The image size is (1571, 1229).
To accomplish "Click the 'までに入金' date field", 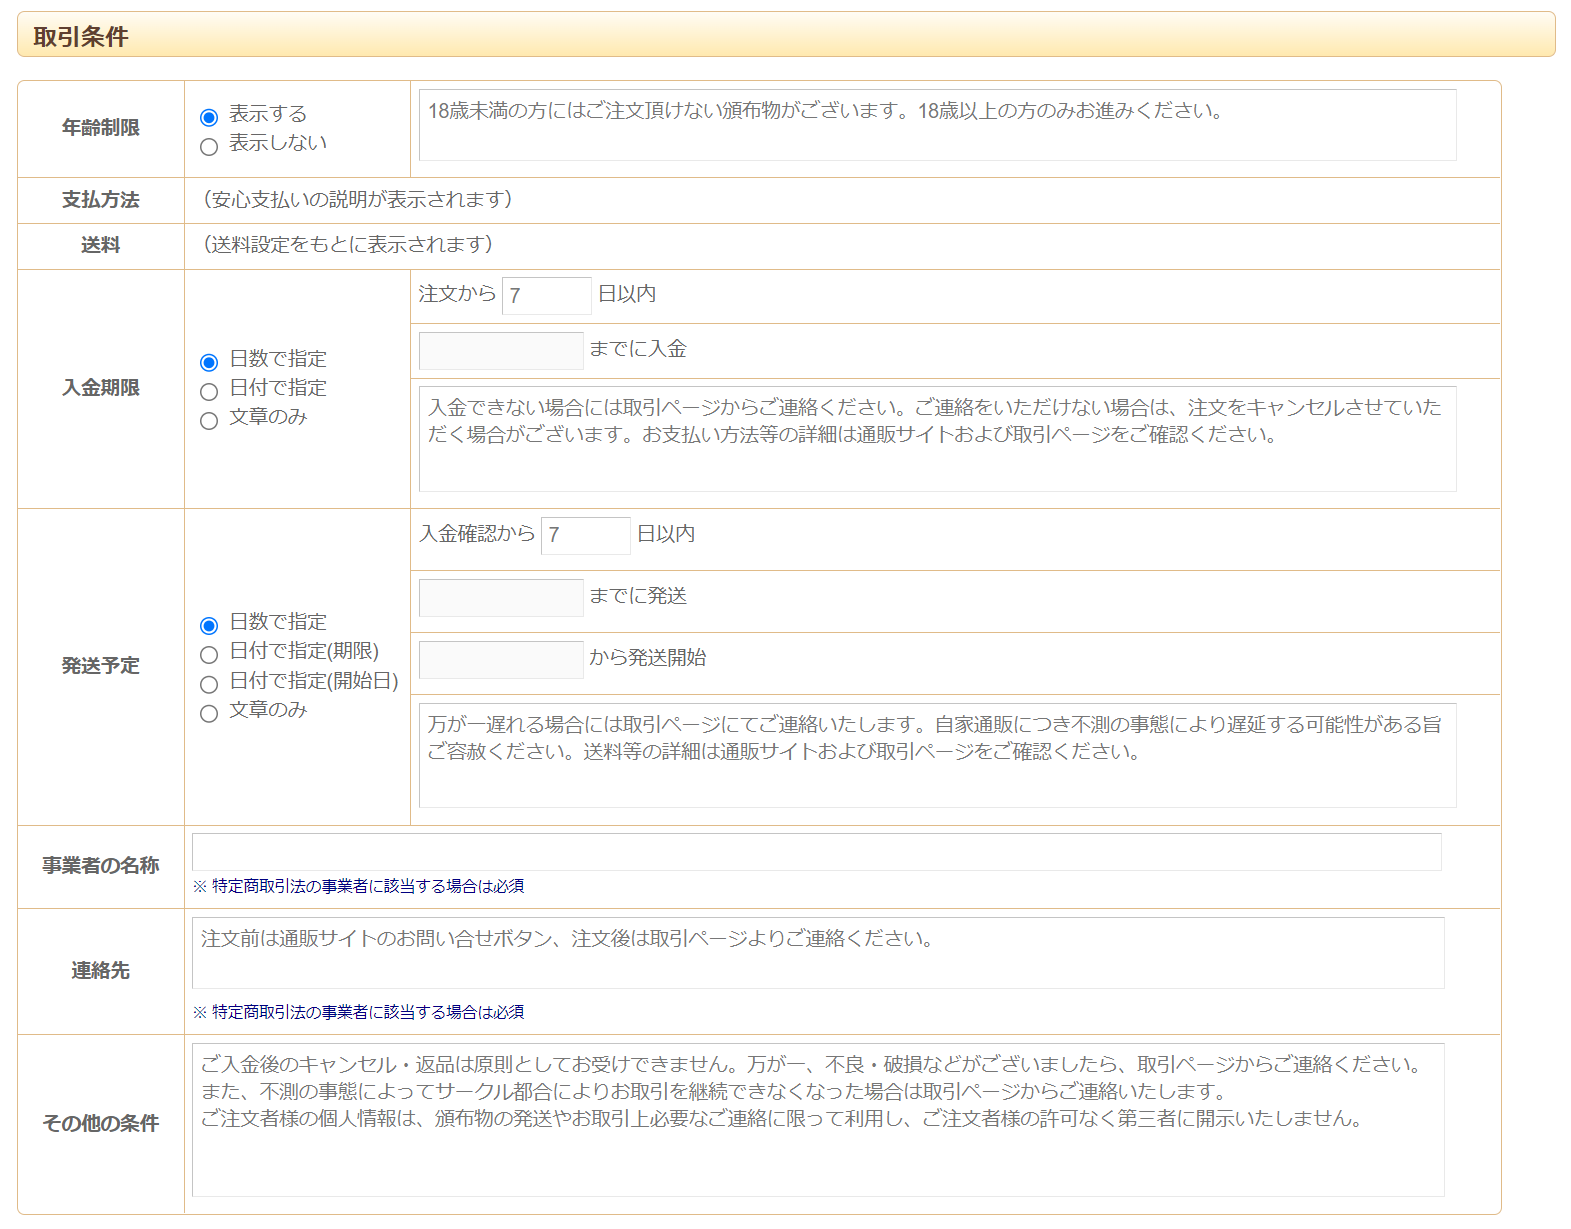I will (501, 351).
